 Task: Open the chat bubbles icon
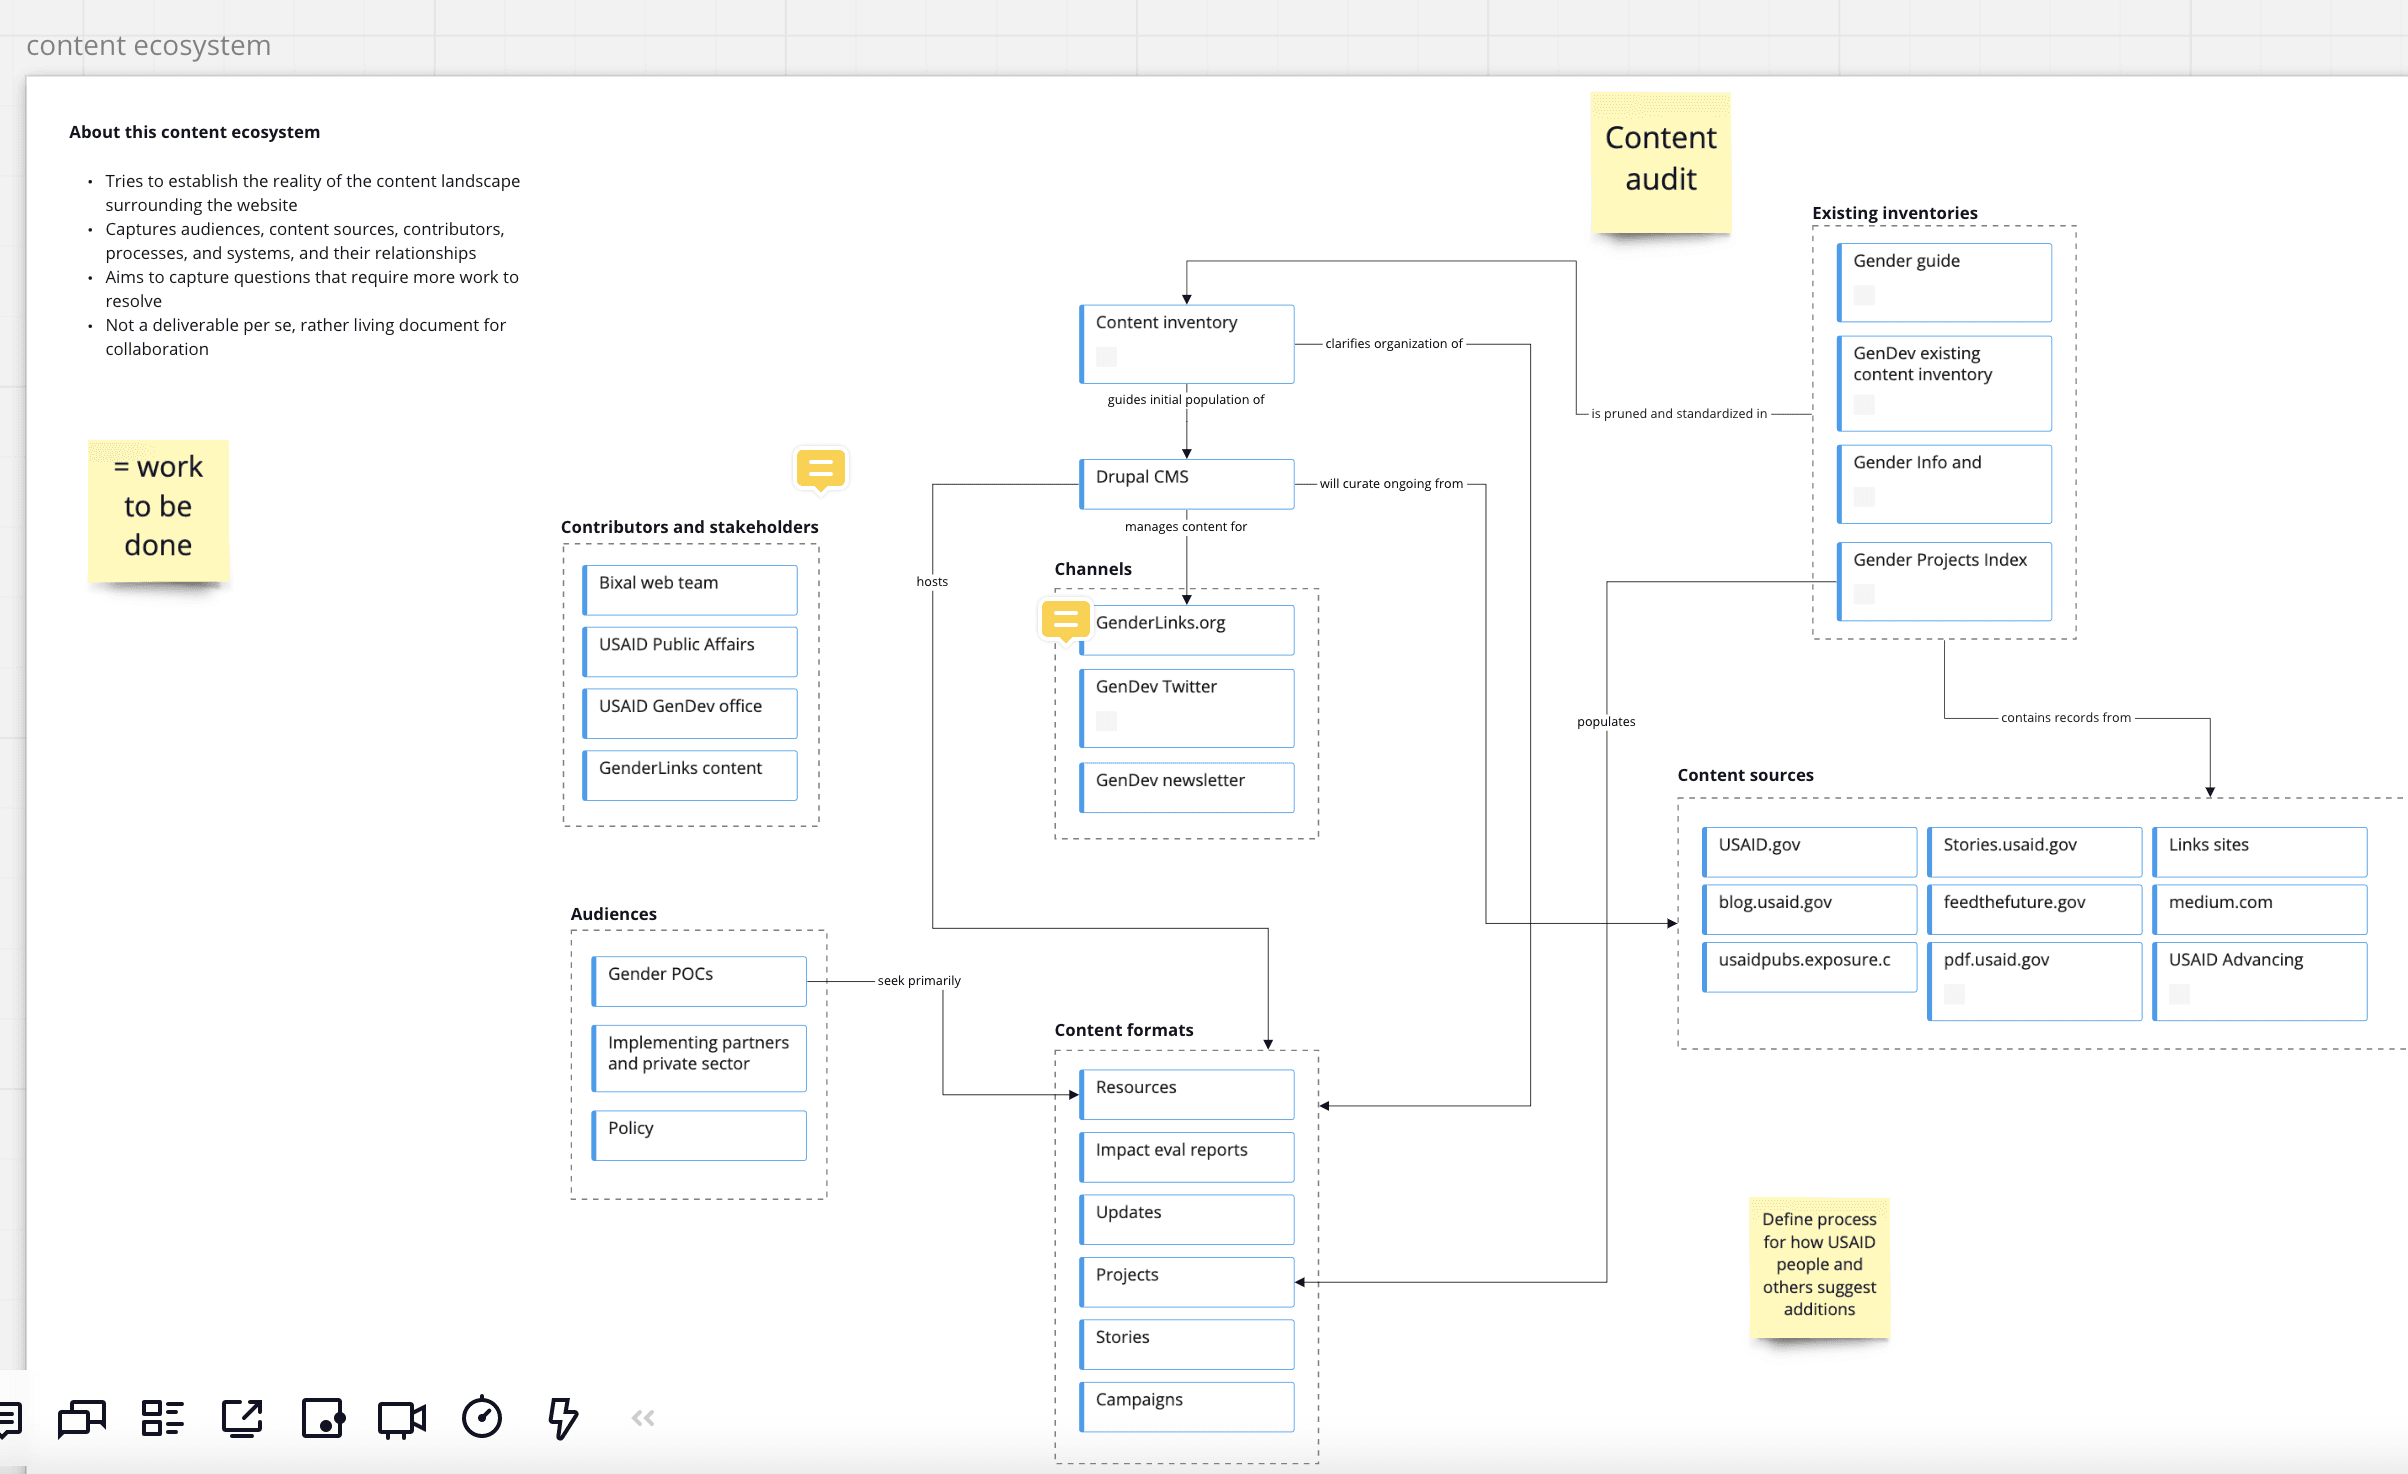coord(82,1418)
